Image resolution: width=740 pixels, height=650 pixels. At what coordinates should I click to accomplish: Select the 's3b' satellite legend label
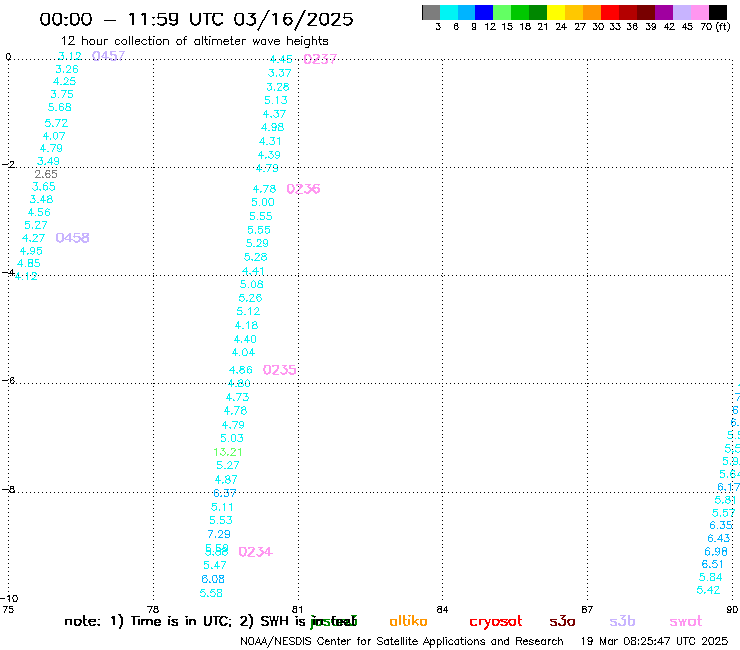622,621
